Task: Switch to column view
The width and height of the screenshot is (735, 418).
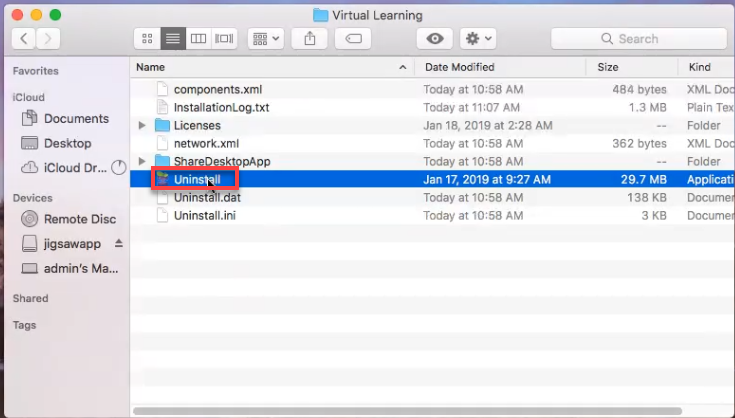Action: (199, 38)
